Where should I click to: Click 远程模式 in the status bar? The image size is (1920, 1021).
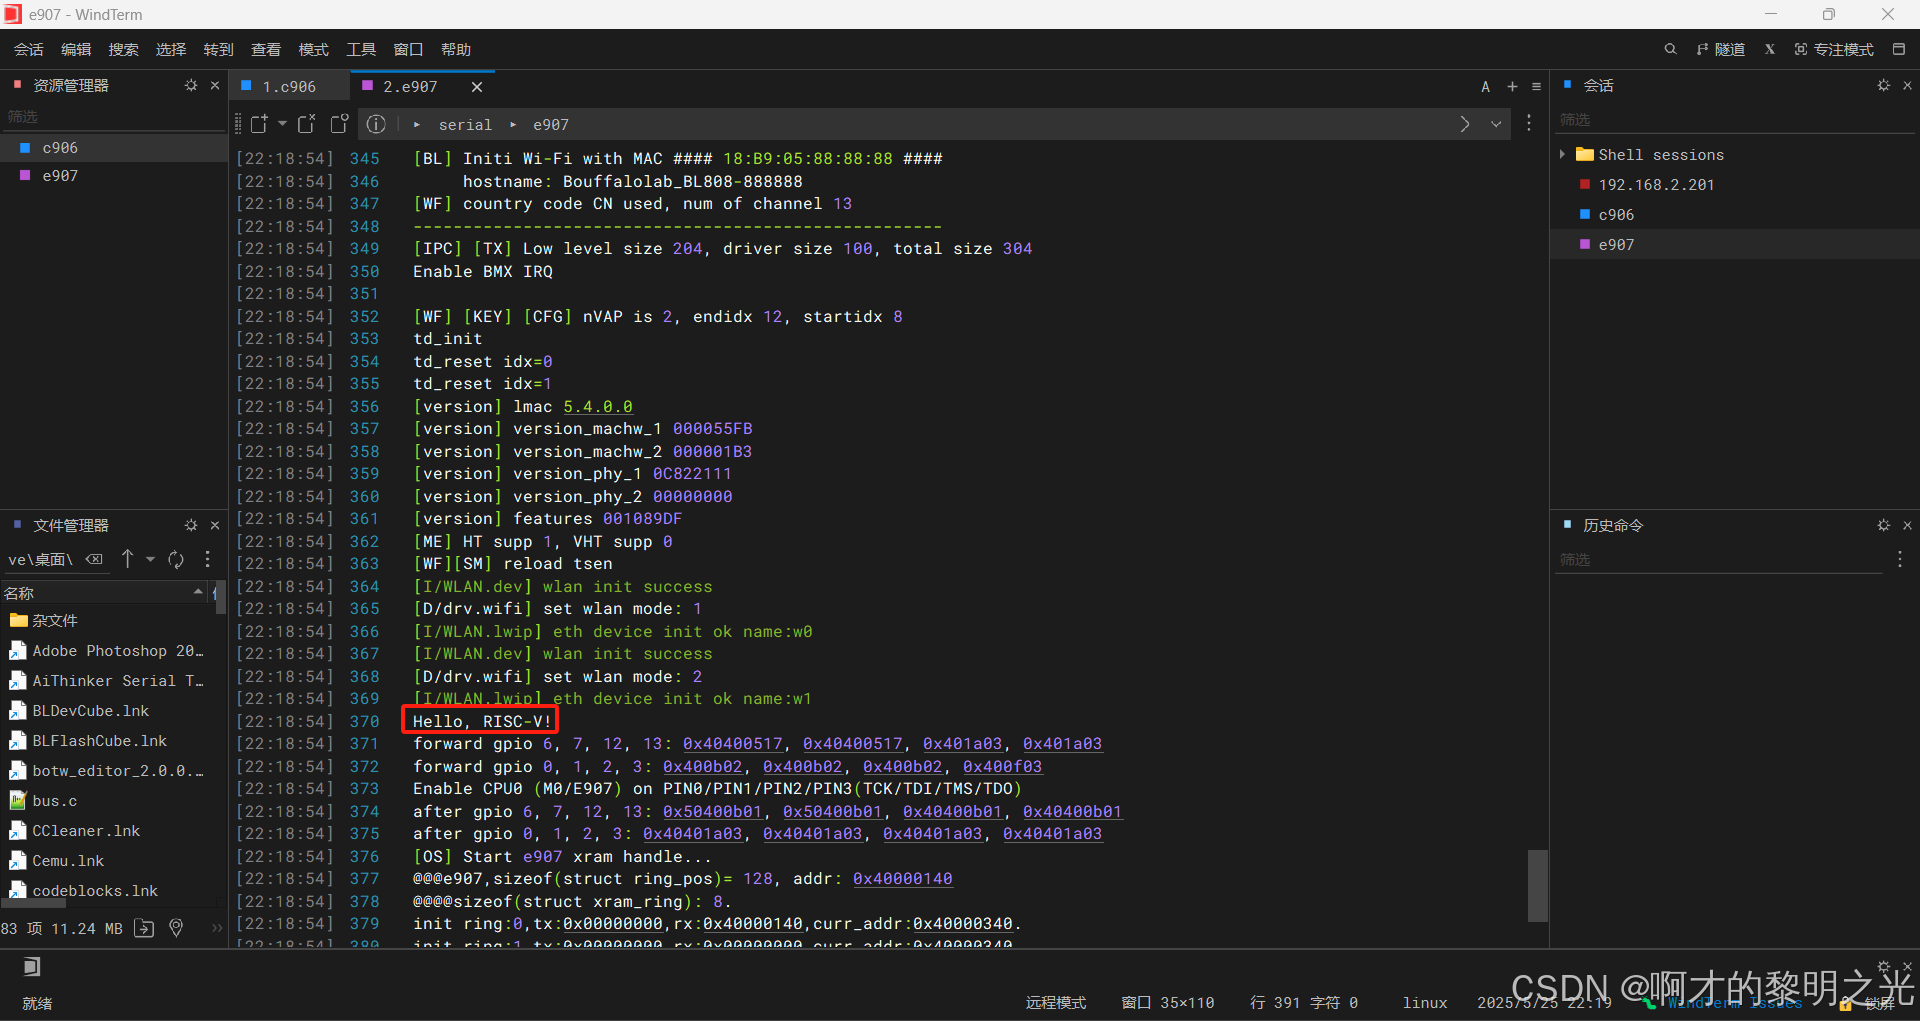(1056, 1003)
